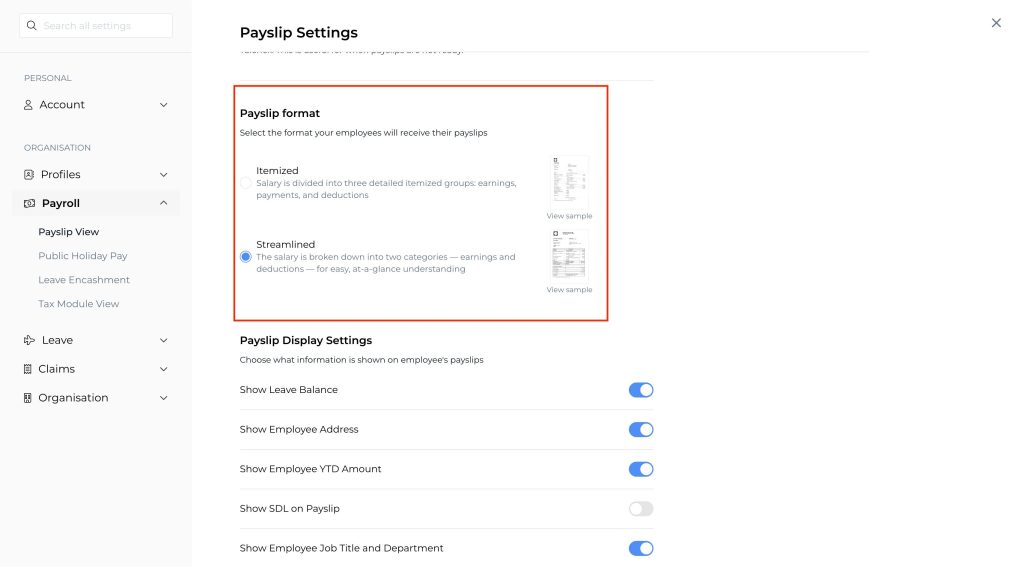
Task: View sample of Itemized payslip
Action: click(x=569, y=216)
